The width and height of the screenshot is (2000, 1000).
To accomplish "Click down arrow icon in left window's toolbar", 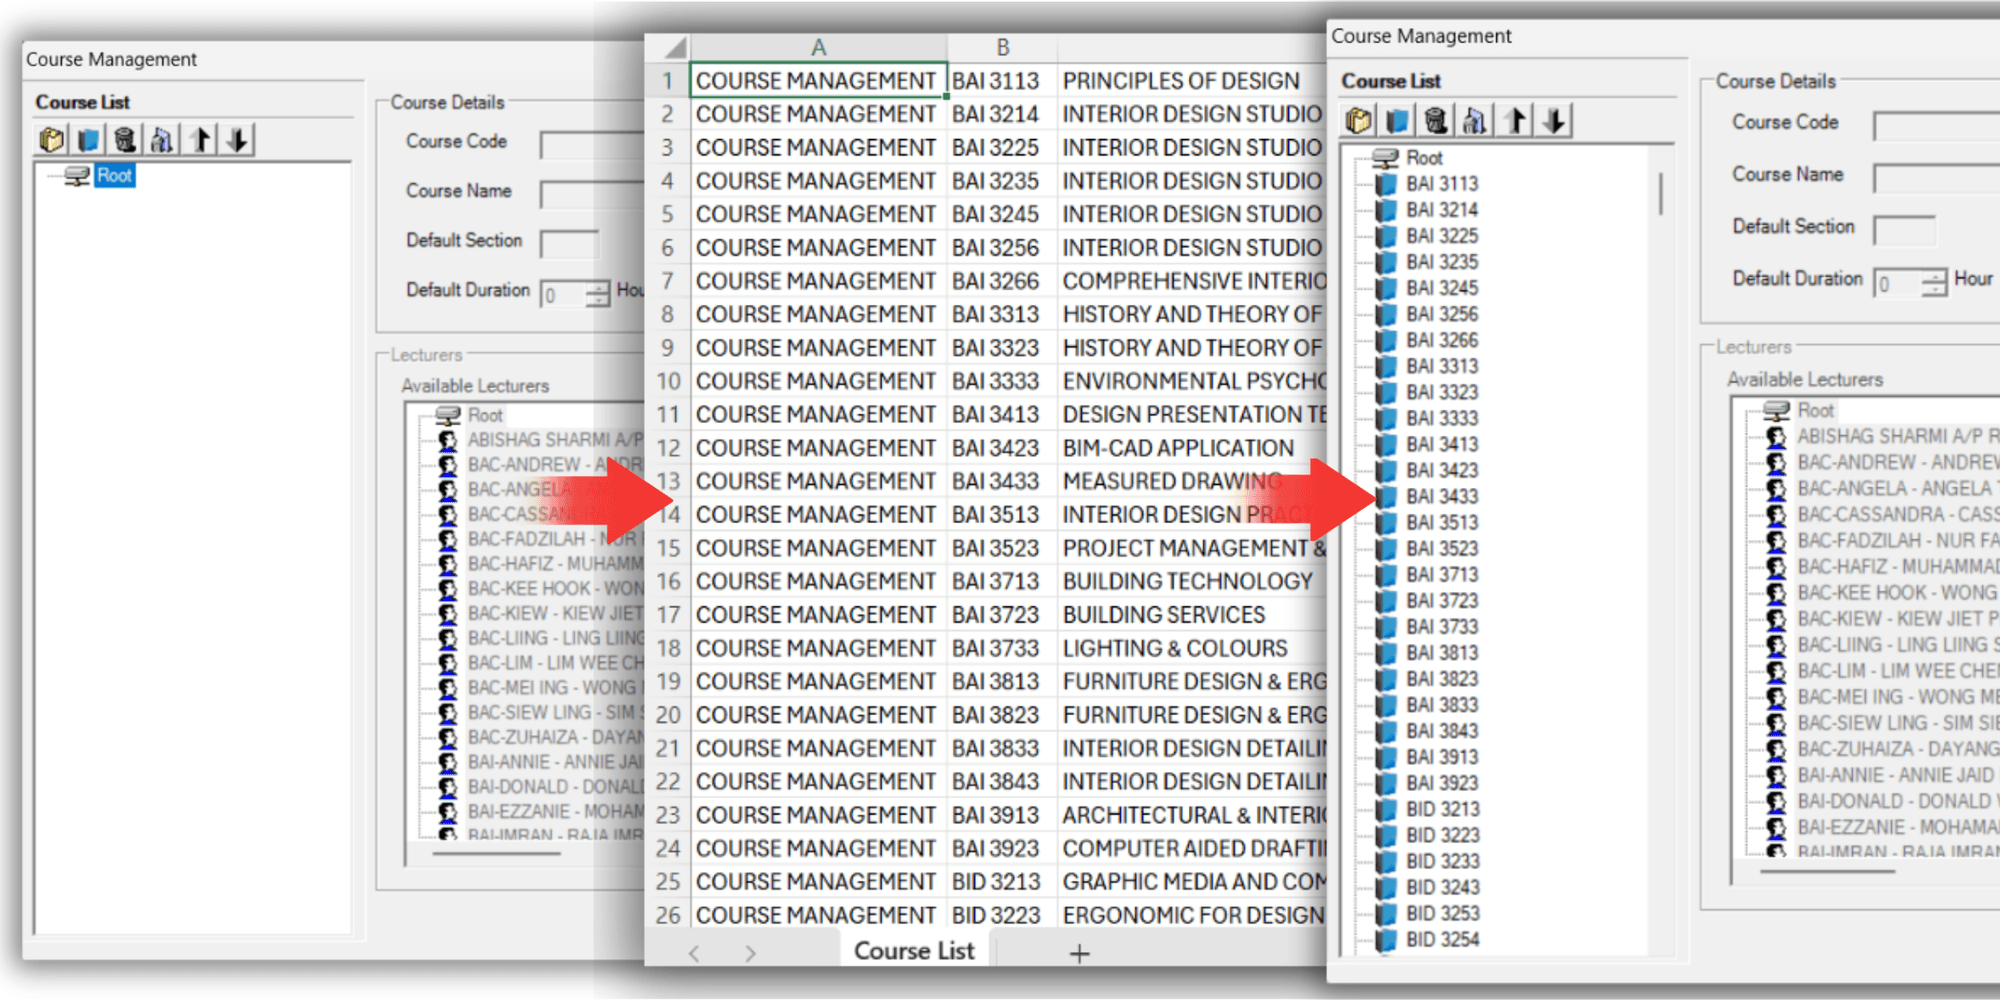I will coord(237,140).
